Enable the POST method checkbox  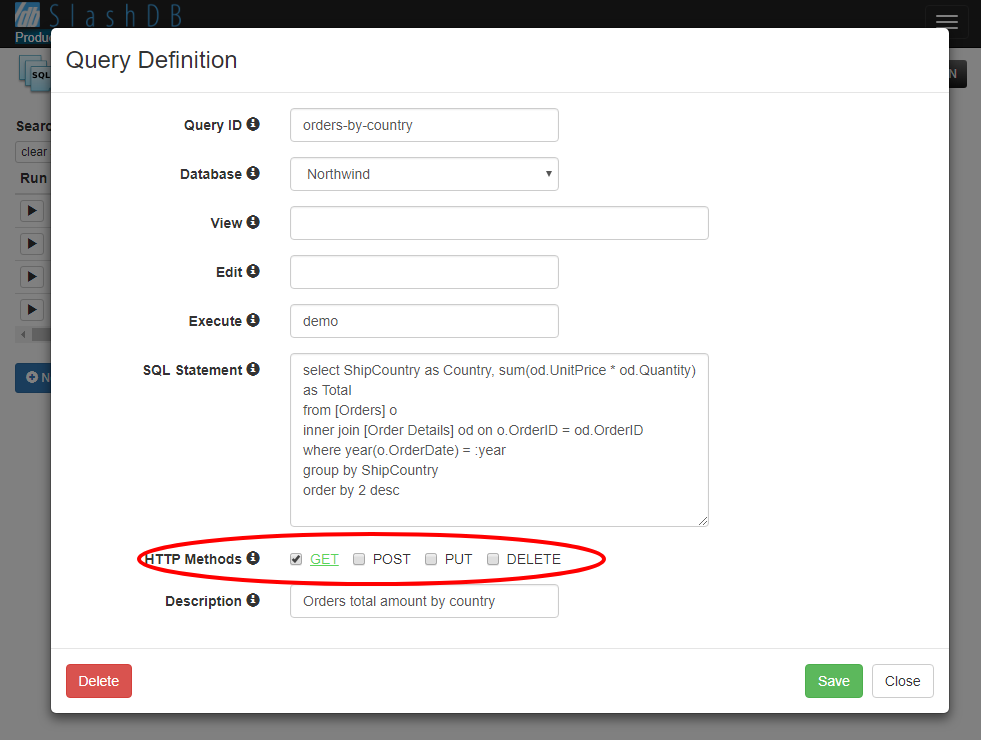point(358,559)
